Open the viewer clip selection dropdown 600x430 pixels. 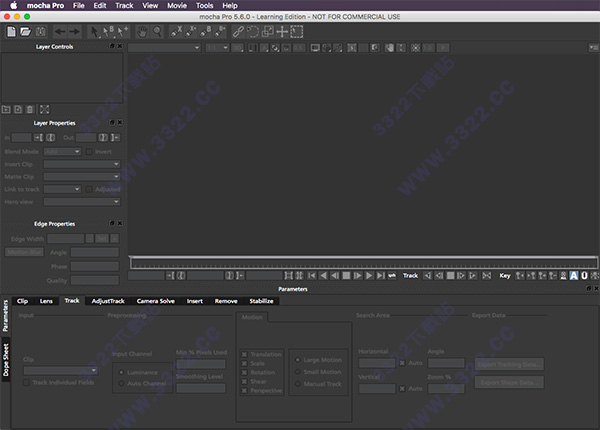tap(165, 48)
